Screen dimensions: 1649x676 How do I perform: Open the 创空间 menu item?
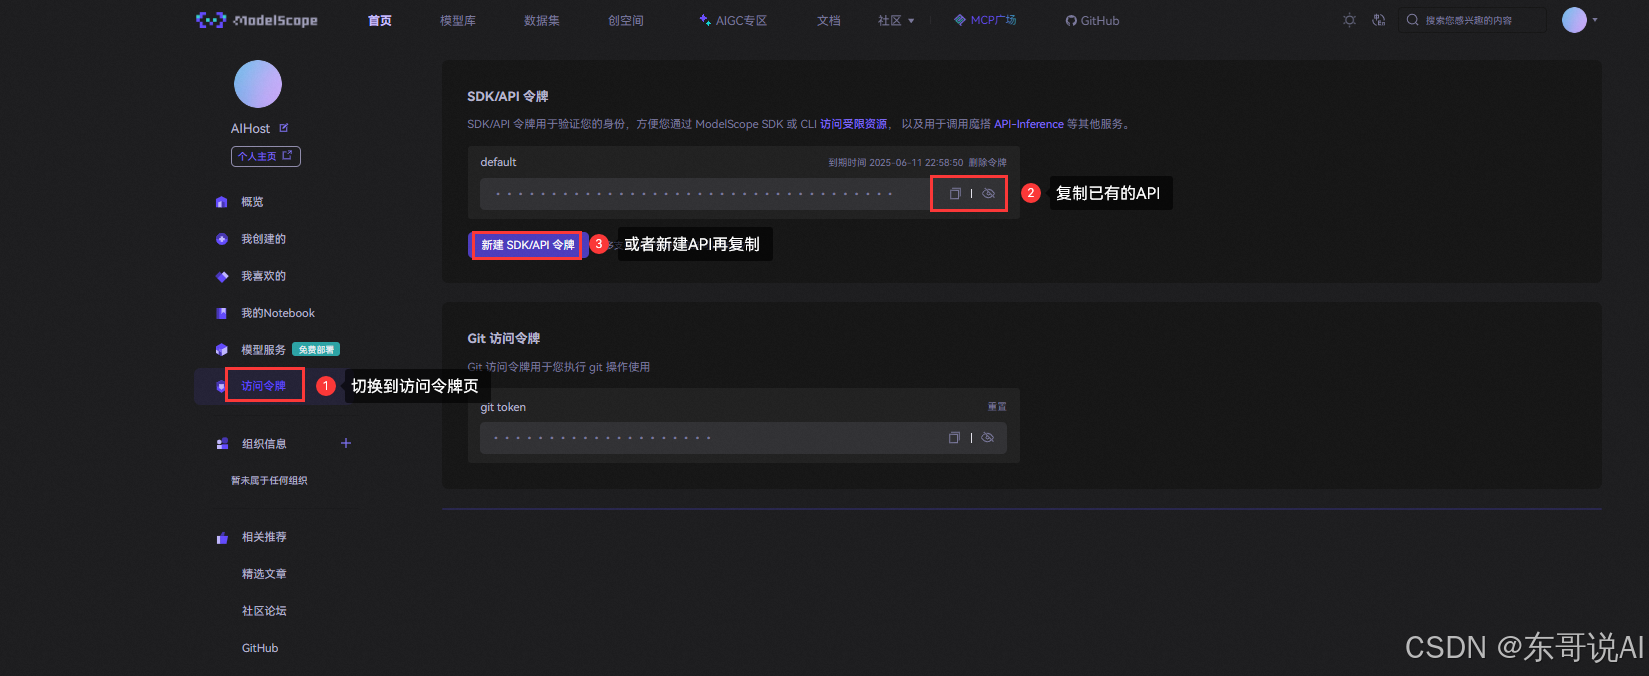point(626,20)
